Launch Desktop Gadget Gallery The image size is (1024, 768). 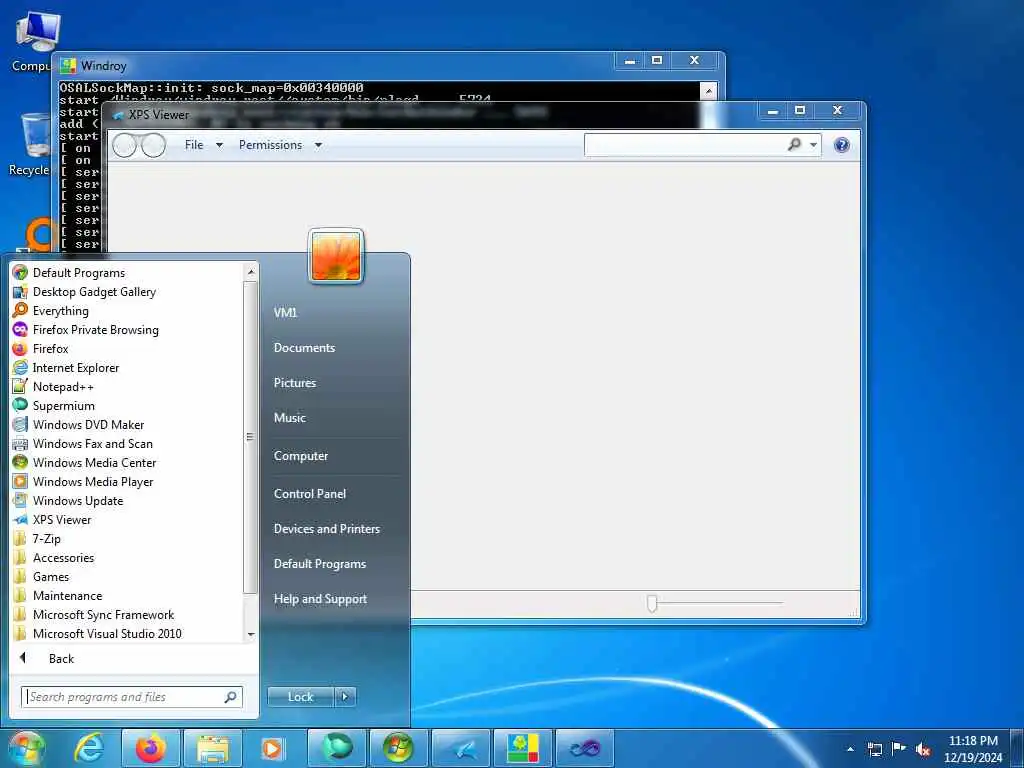pos(84,292)
